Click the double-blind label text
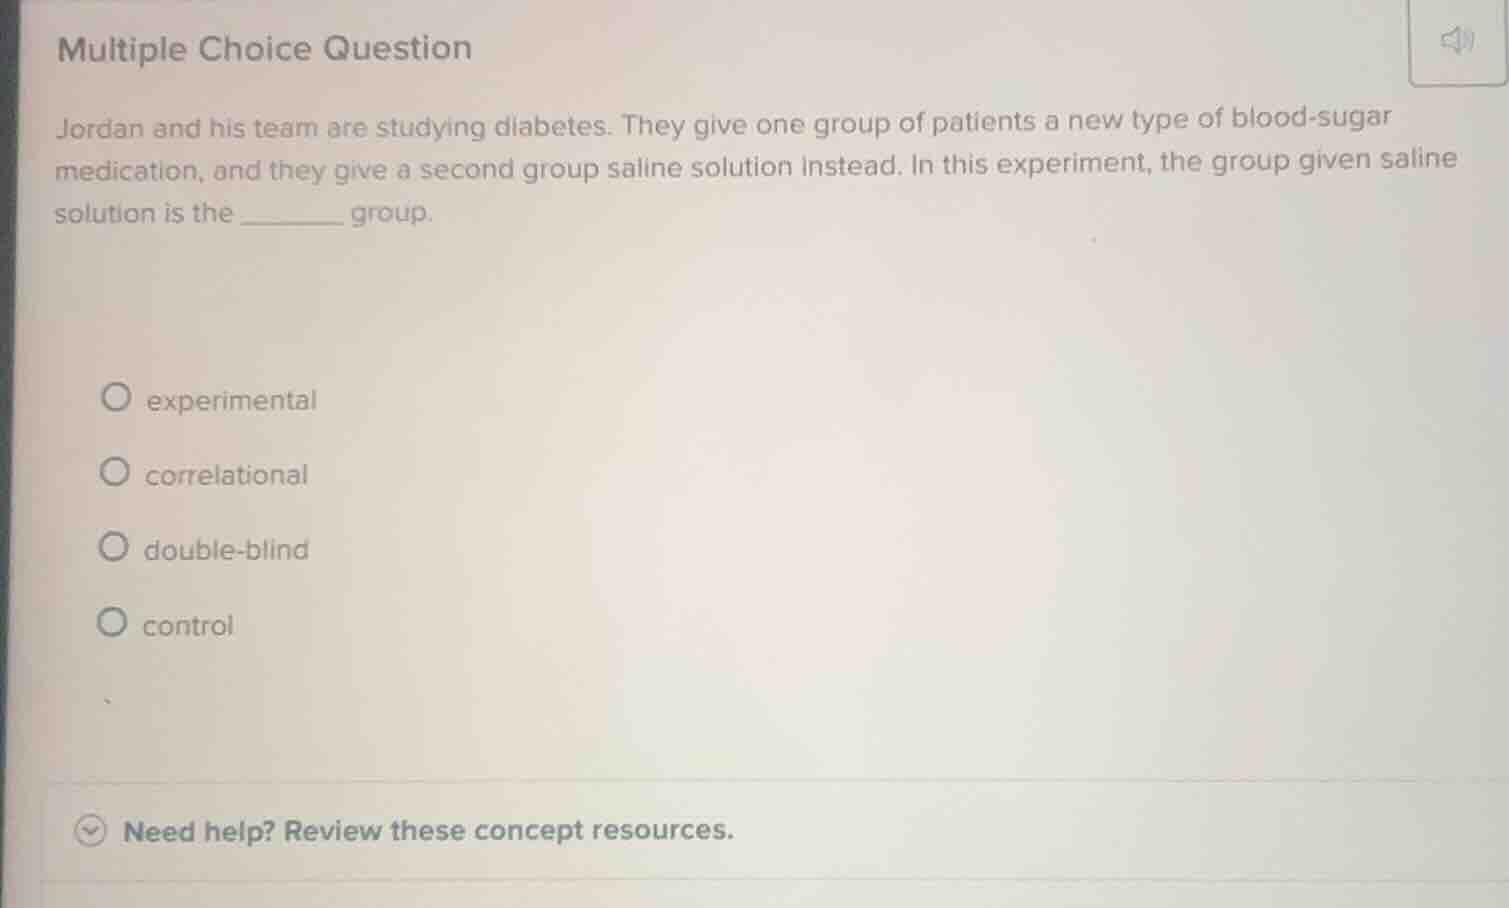The image size is (1509, 908). (226, 548)
